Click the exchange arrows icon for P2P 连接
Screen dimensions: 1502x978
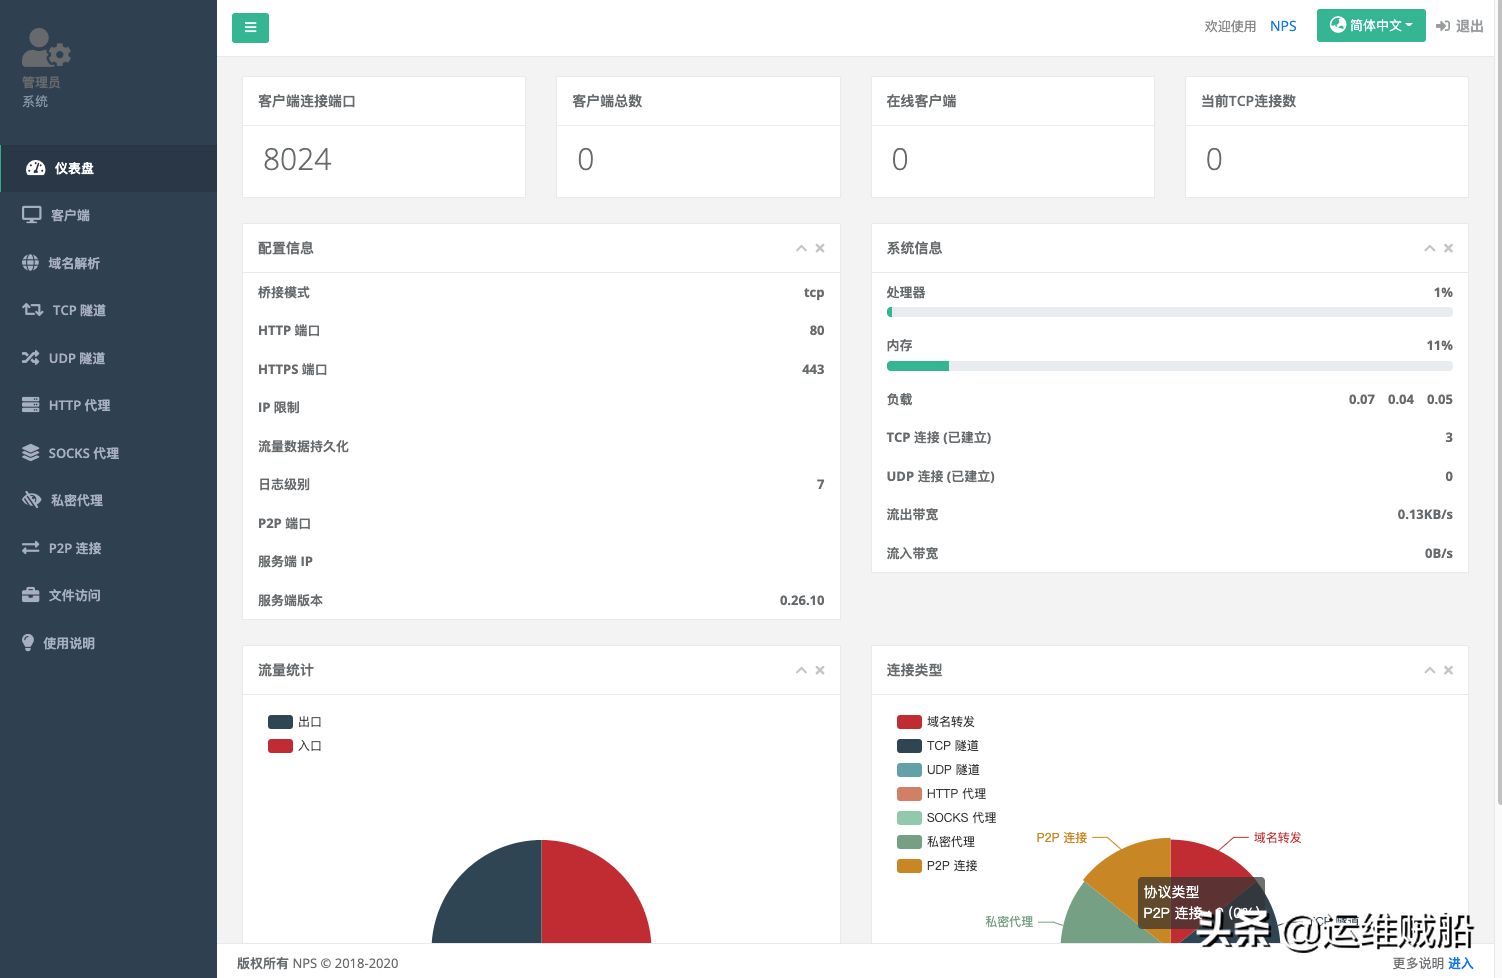(x=31, y=548)
